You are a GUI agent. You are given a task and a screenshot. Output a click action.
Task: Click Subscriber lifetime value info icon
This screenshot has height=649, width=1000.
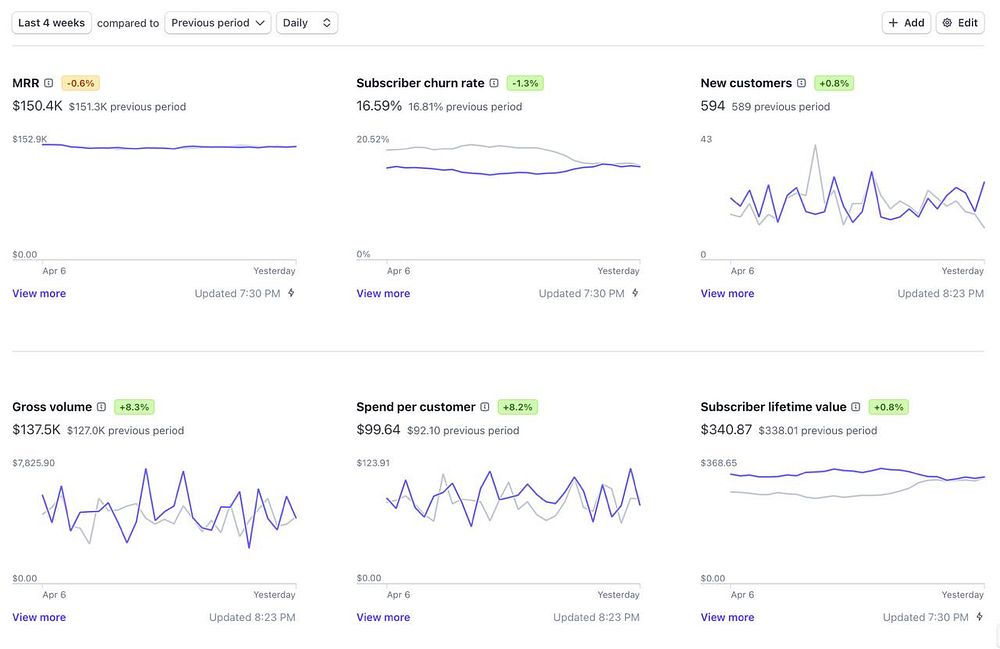(856, 407)
